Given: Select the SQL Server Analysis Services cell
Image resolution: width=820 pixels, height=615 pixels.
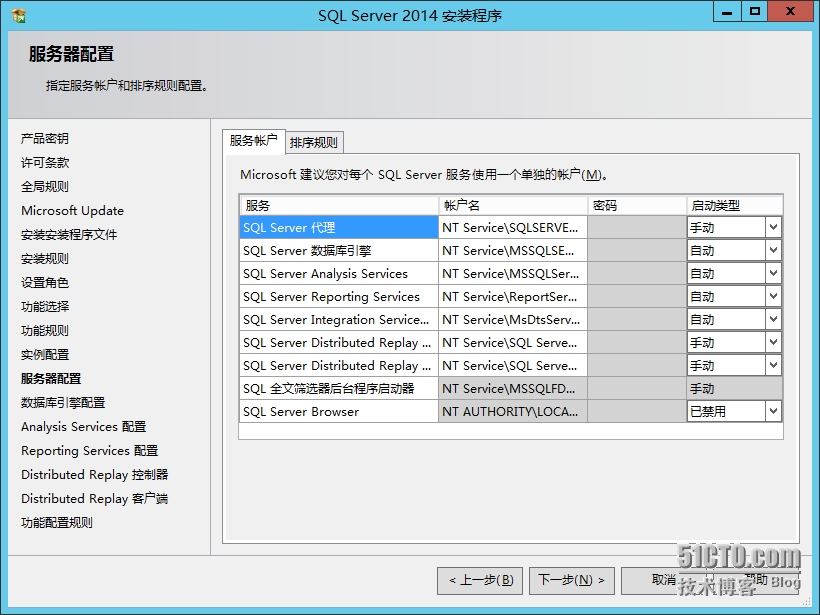Looking at the screenshot, I should (339, 274).
